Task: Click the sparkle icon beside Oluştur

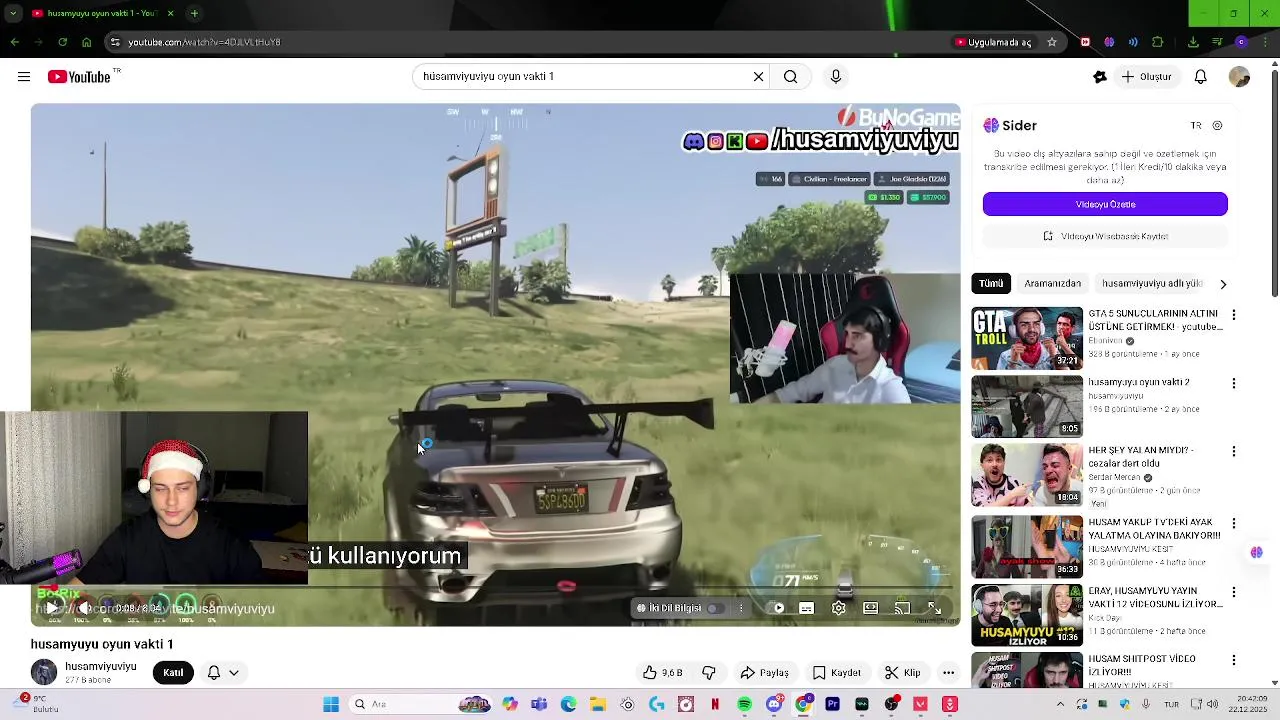Action: 1100,77
